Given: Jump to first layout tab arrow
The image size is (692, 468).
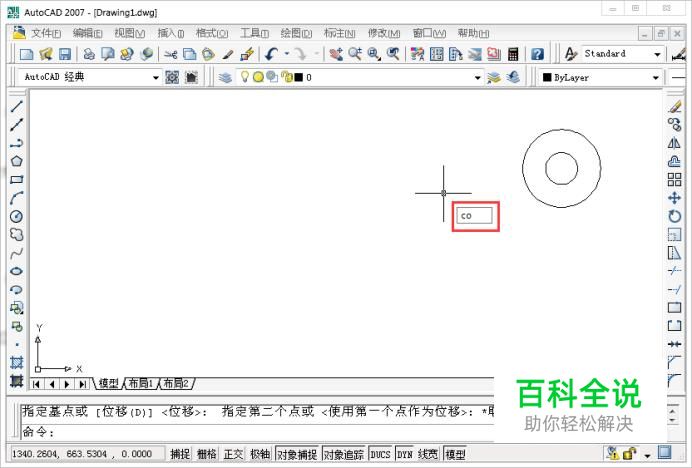Looking at the screenshot, I should [x=36, y=384].
